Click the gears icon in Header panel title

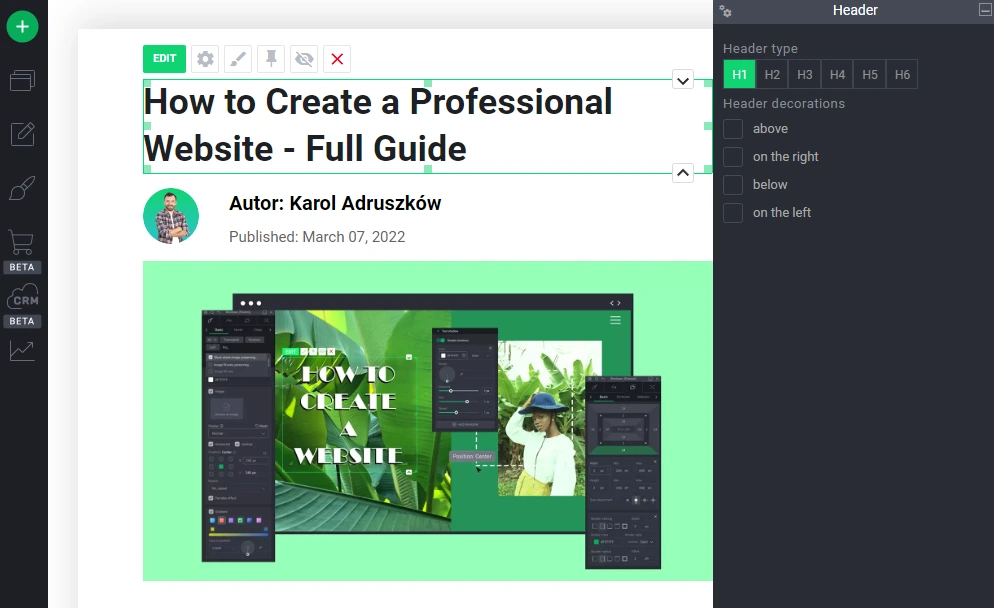pos(726,11)
